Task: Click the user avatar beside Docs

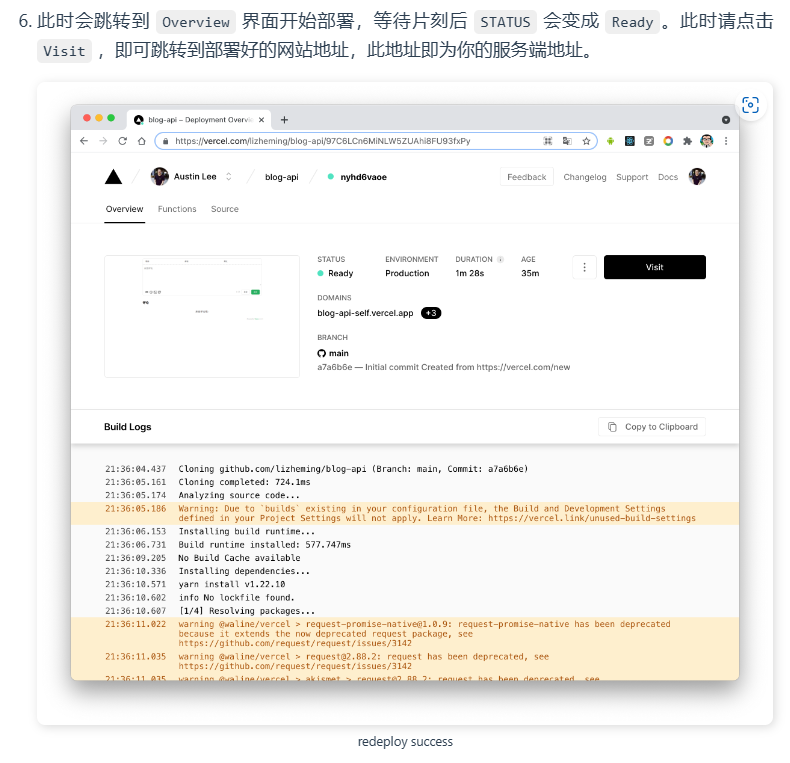Action: (697, 176)
